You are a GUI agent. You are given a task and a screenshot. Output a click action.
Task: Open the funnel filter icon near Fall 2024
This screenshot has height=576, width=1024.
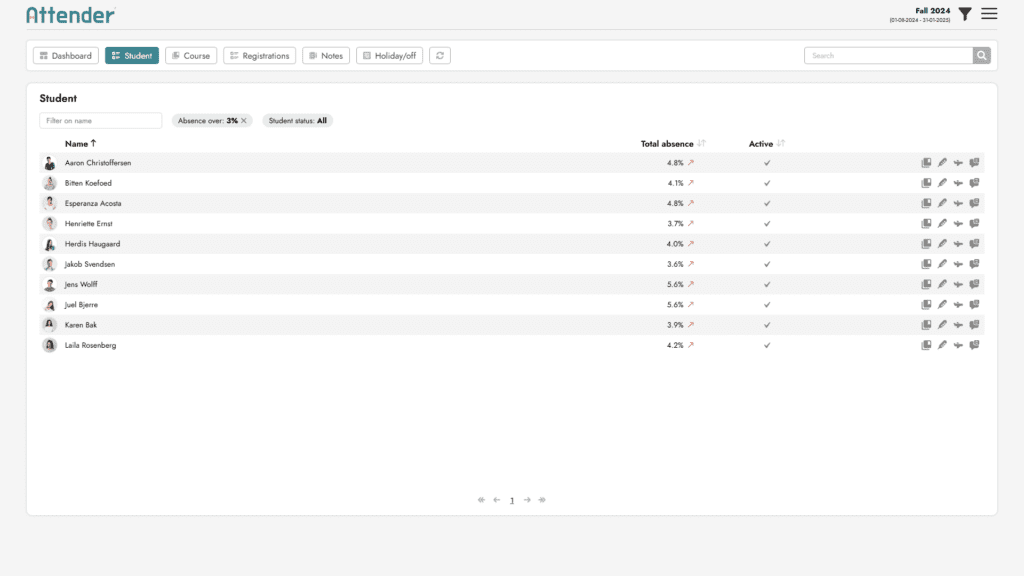(965, 14)
